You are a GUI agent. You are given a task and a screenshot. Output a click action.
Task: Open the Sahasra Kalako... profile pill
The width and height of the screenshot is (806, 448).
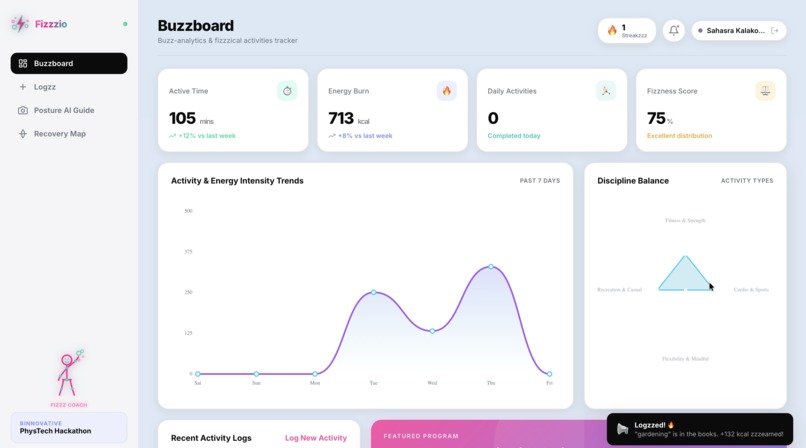coord(739,31)
